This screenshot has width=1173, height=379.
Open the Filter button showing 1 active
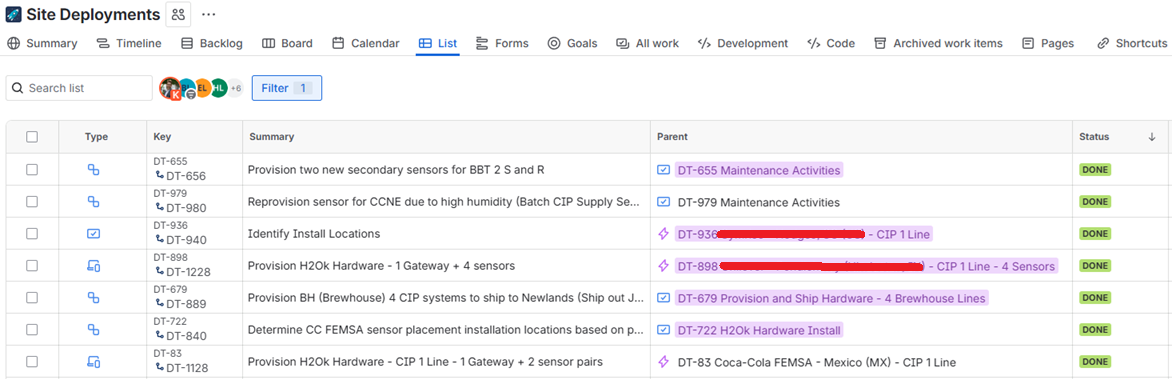pyautogui.click(x=287, y=88)
